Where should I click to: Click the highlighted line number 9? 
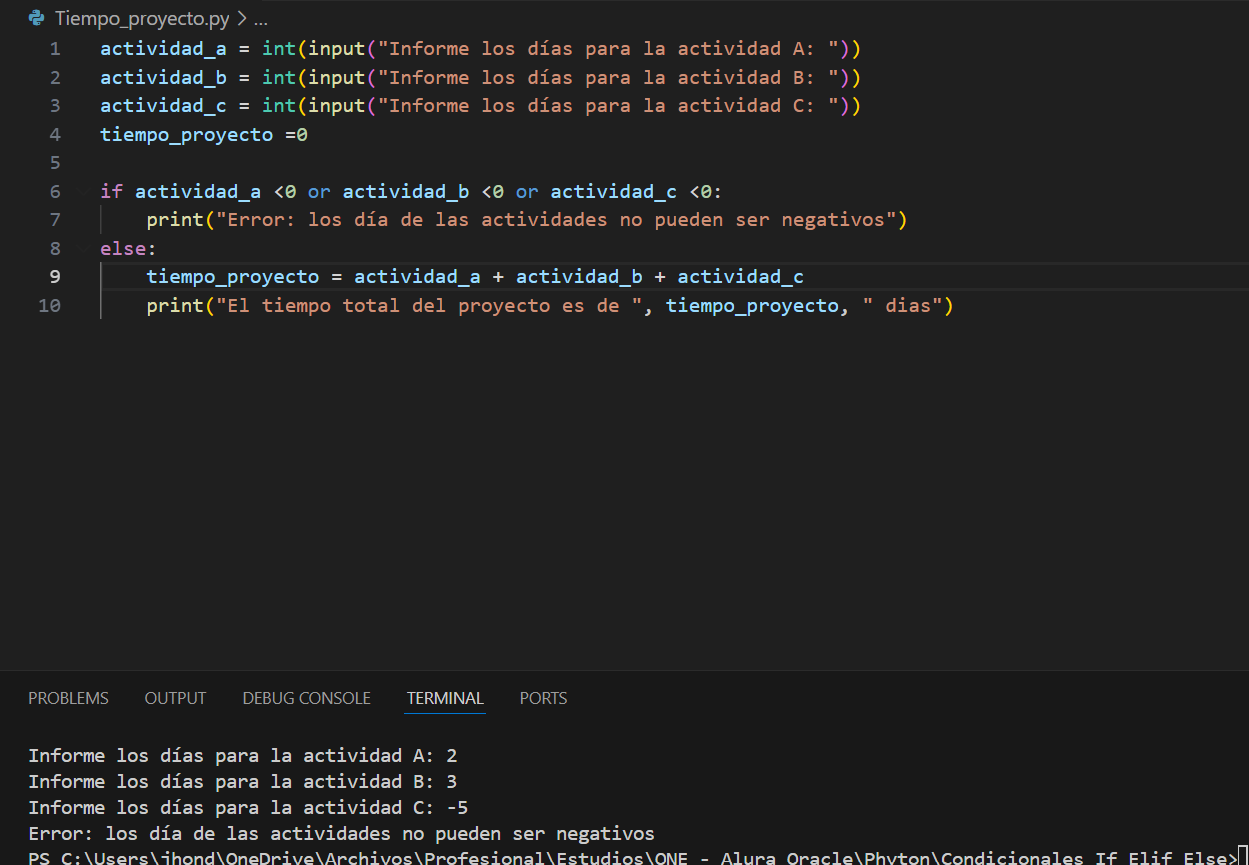pos(54,276)
